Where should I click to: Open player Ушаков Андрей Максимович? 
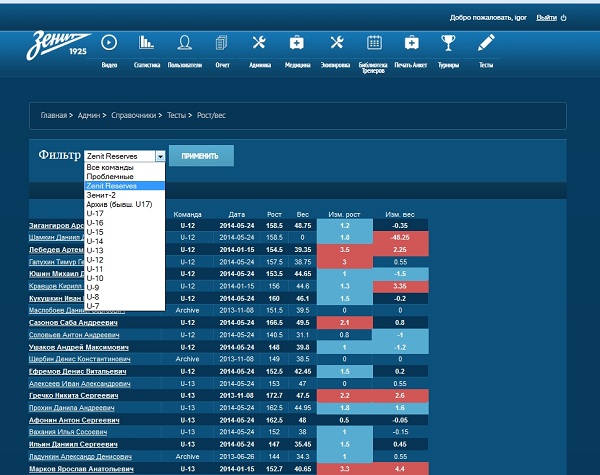[78, 347]
